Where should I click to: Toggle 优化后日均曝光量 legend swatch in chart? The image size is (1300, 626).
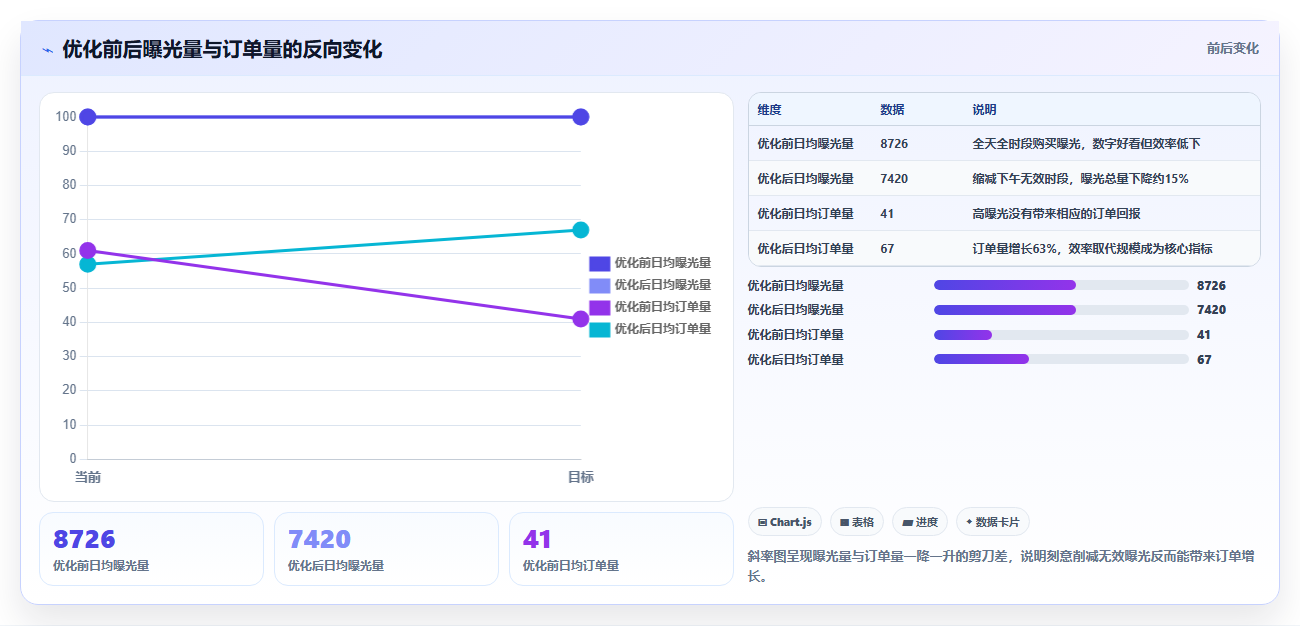[x=599, y=286]
